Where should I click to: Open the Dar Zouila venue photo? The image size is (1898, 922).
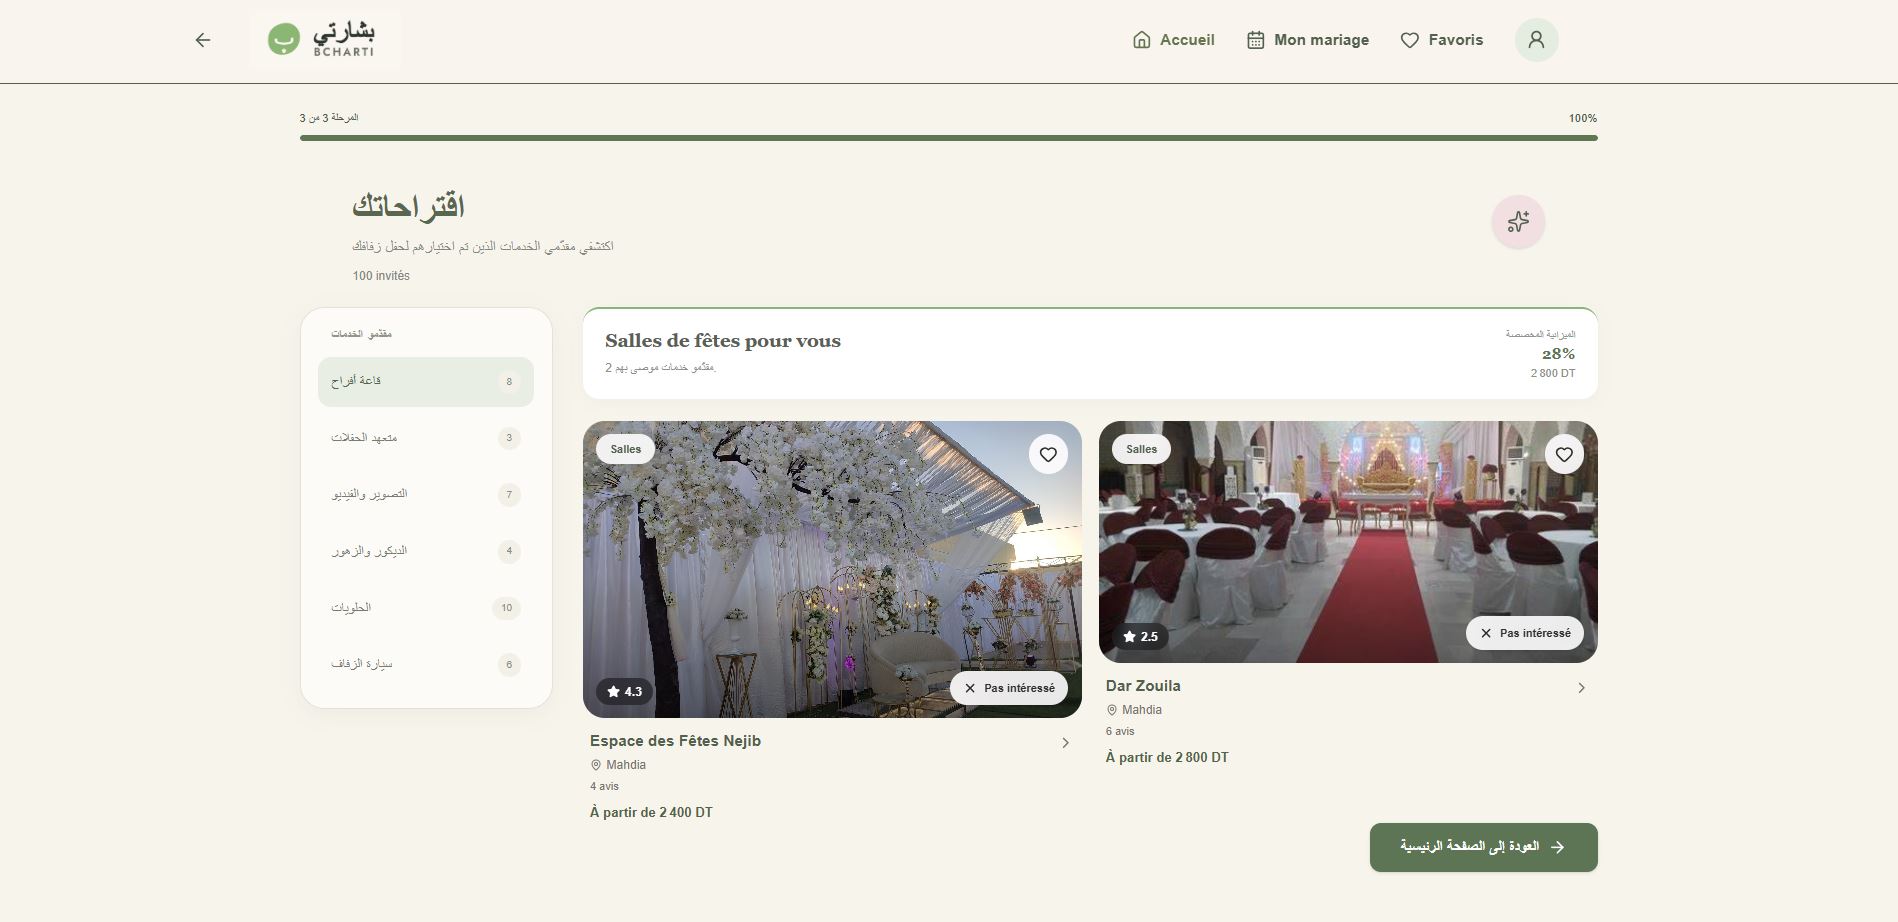point(1348,542)
